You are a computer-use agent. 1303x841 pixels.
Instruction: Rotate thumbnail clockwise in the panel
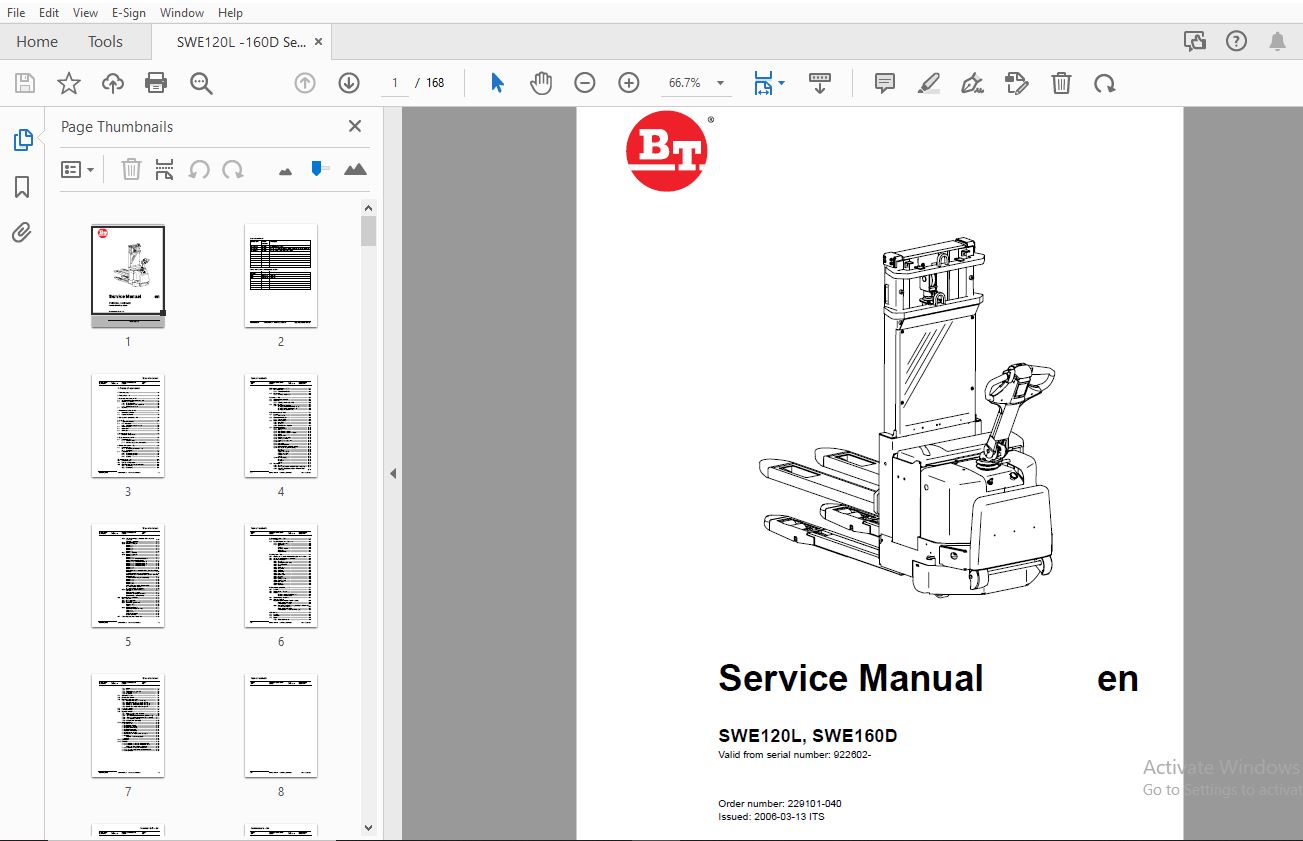coord(233,169)
